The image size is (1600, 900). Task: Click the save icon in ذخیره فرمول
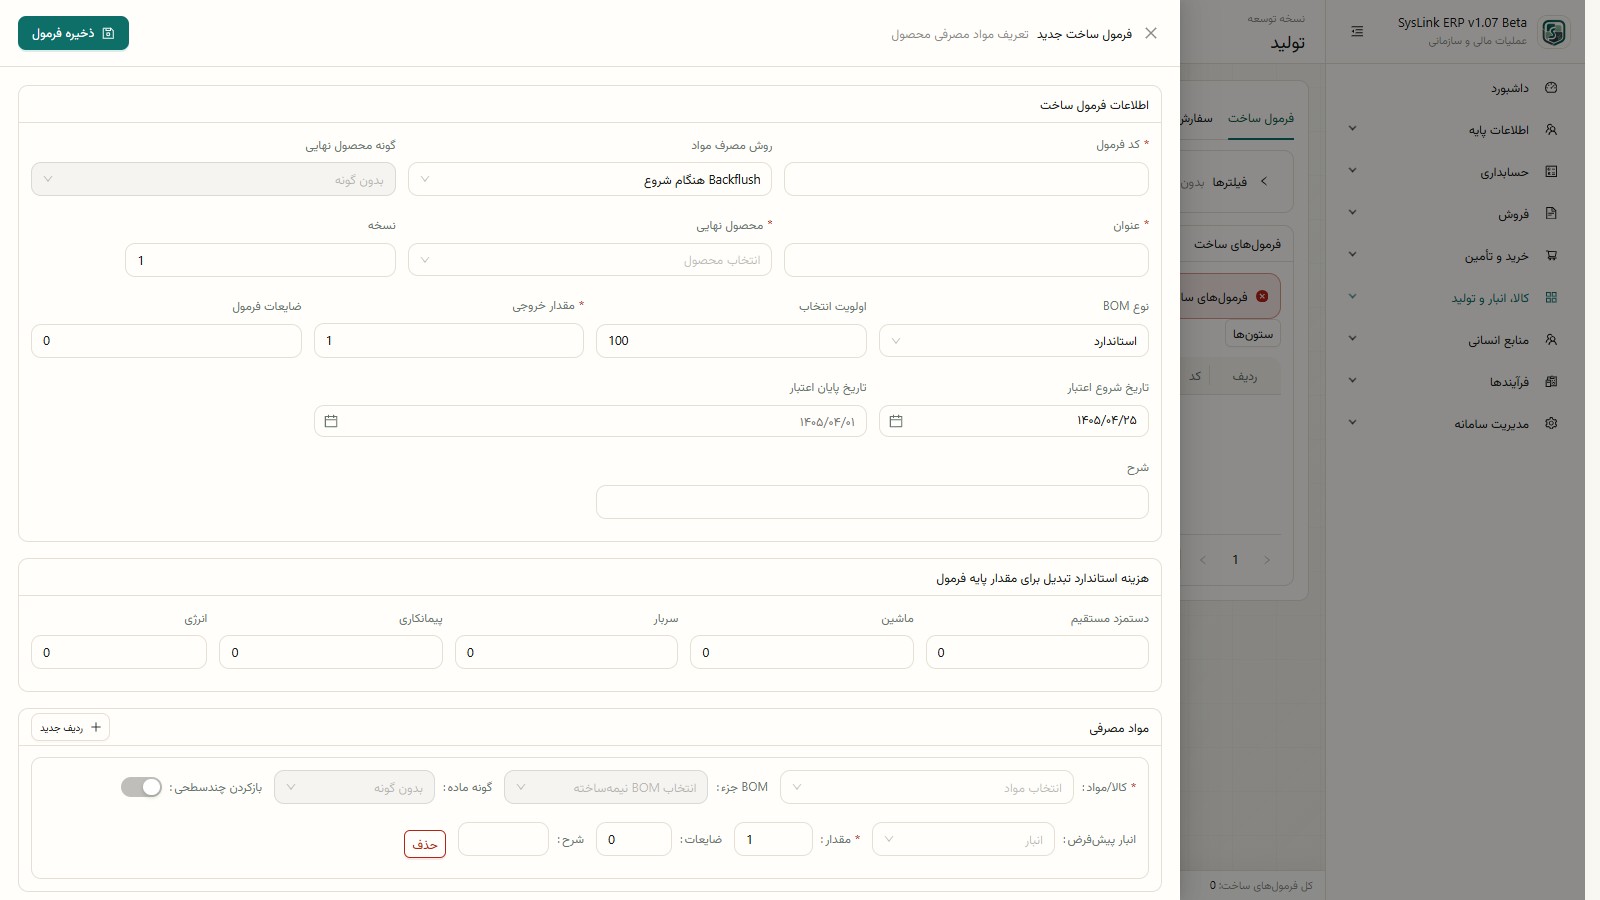(109, 33)
